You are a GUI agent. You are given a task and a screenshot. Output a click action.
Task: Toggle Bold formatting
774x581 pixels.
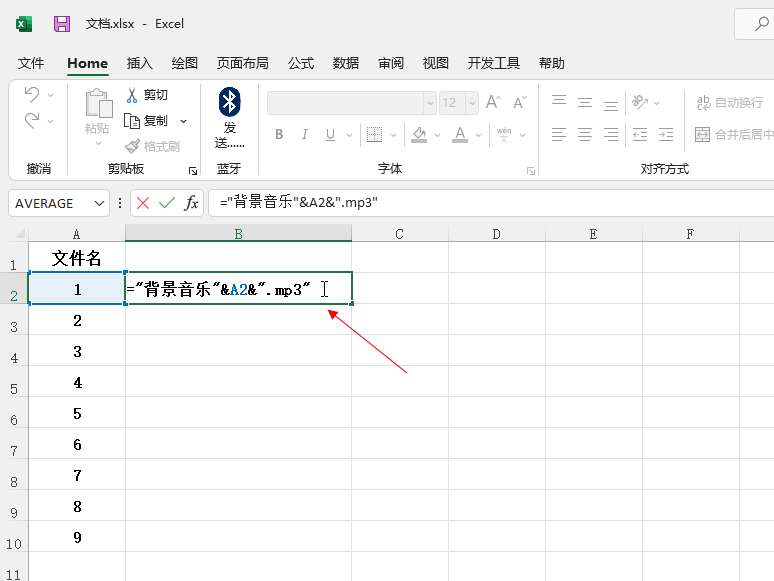click(x=279, y=134)
